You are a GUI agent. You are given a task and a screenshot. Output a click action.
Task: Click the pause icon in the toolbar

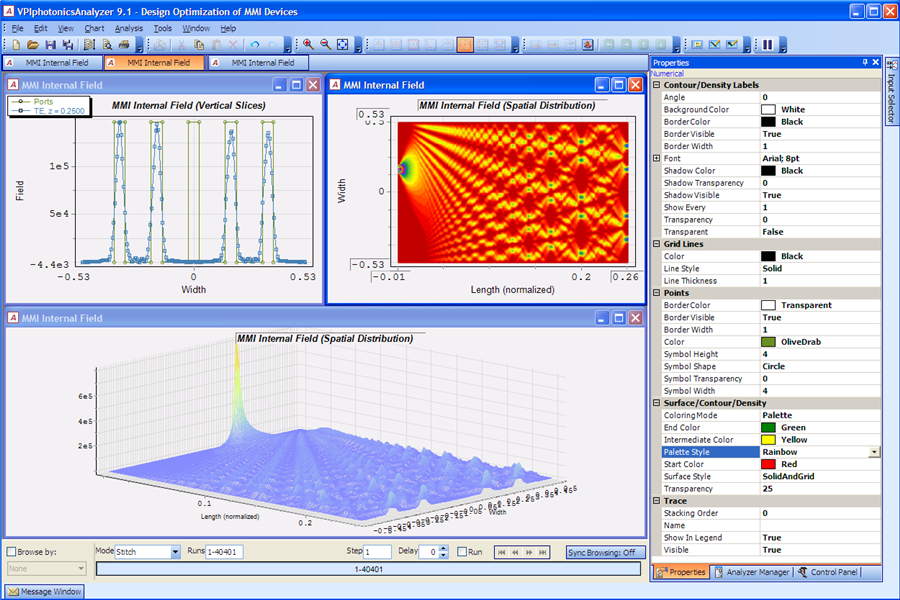(x=767, y=45)
